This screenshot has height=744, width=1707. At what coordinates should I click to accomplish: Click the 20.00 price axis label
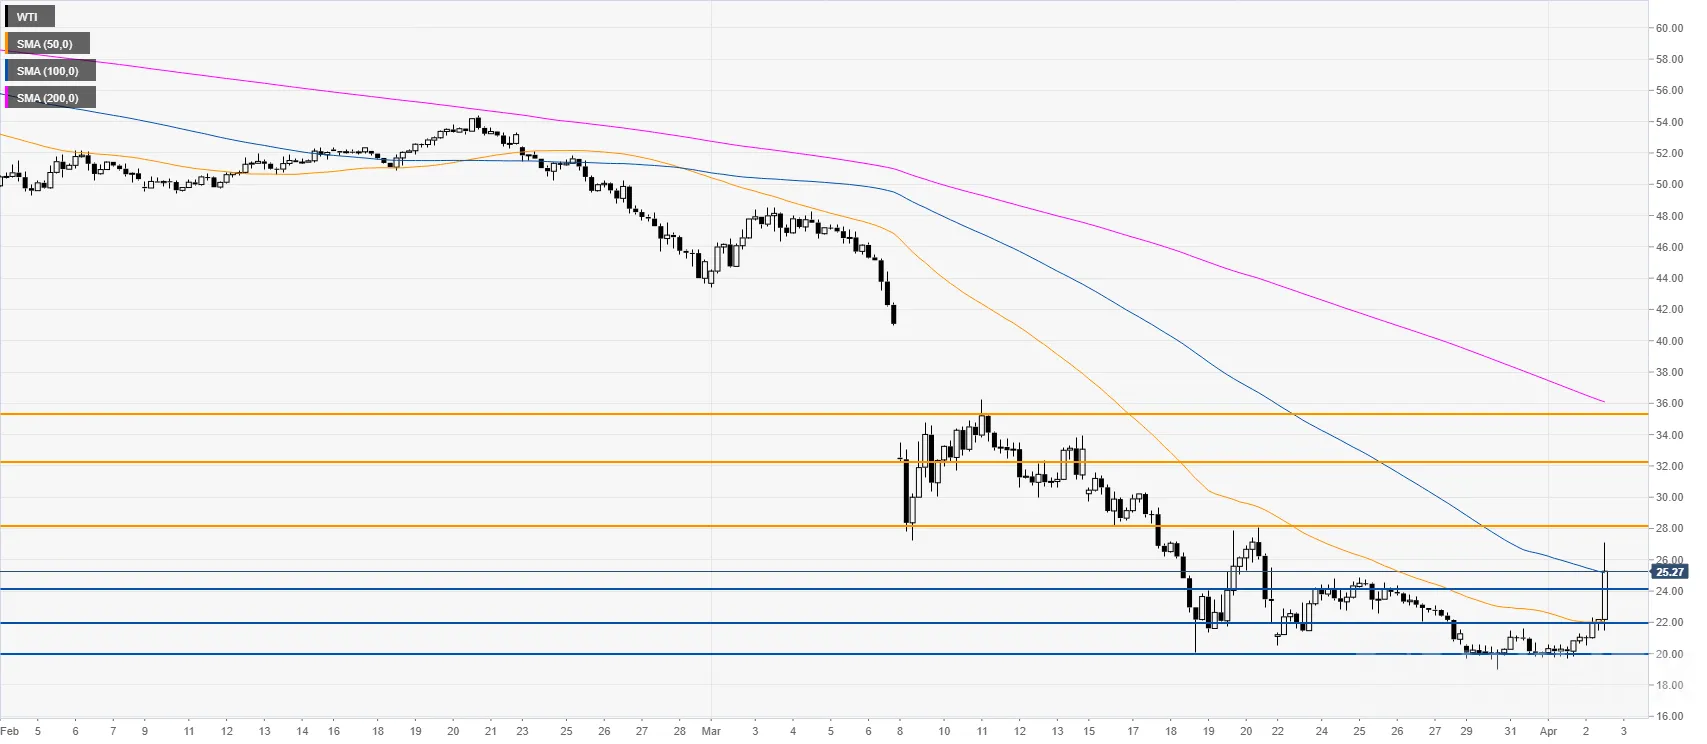point(1669,654)
